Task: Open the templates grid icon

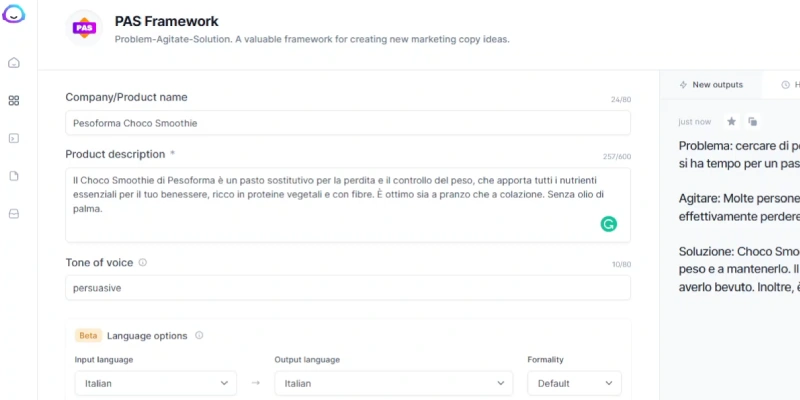Action: click(14, 101)
